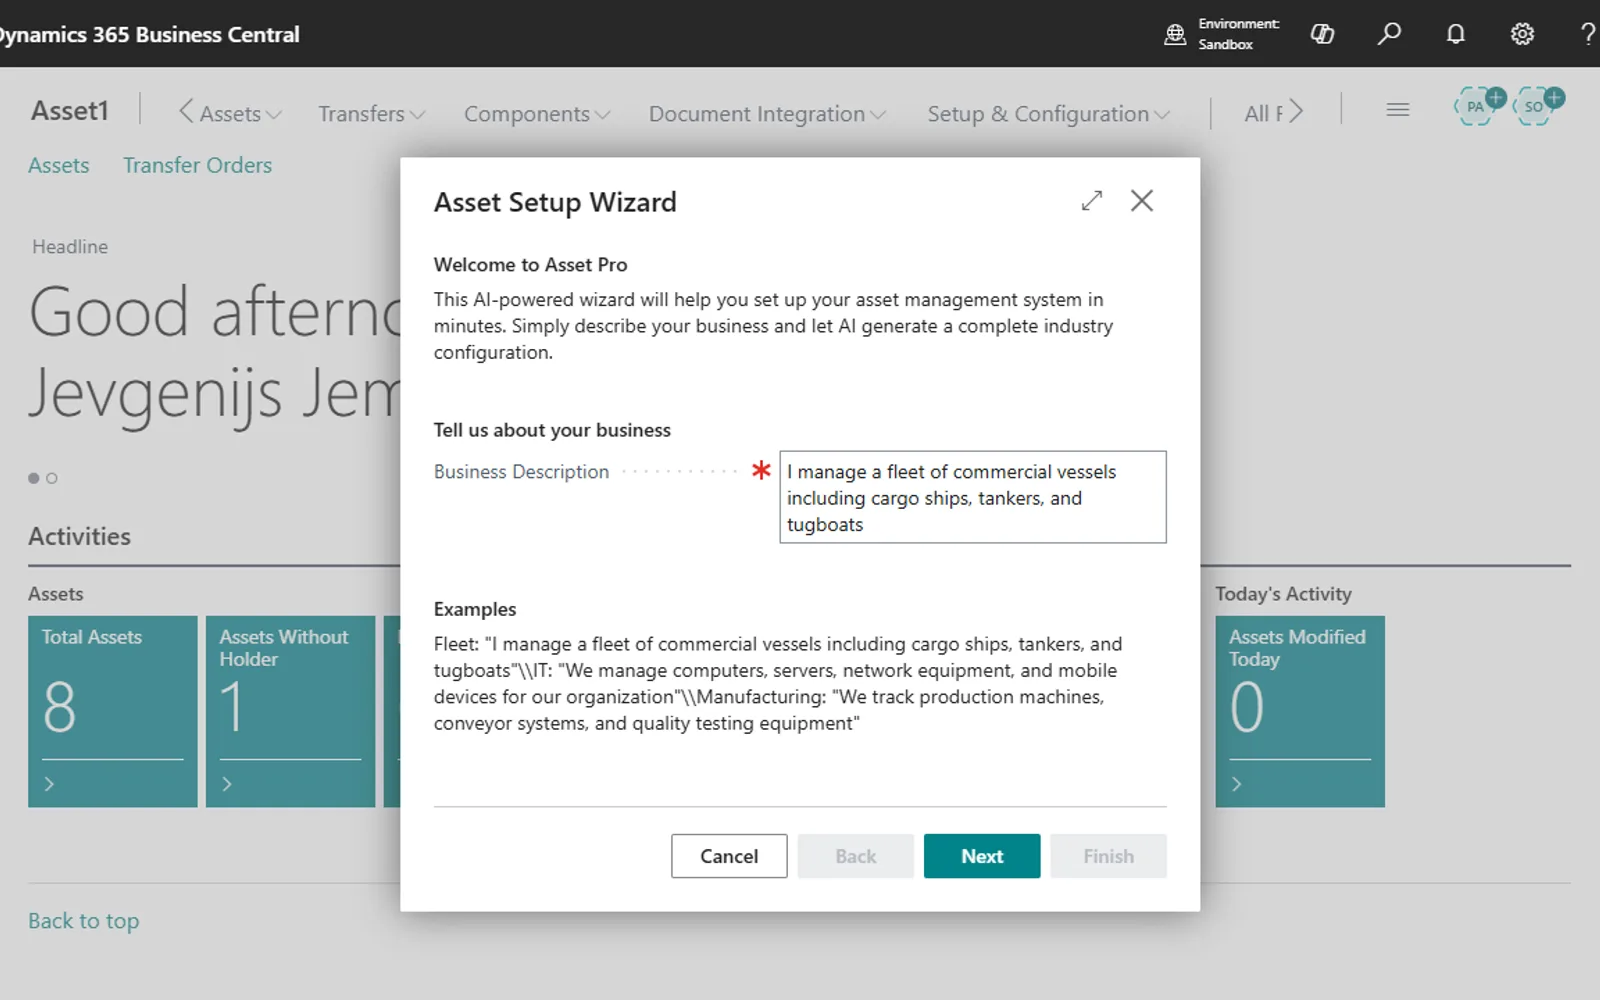Viewport: 1600px width, 1000px height.
Task: Click the Dynamics 365 Business Central title
Action: pyautogui.click(x=148, y=34)
